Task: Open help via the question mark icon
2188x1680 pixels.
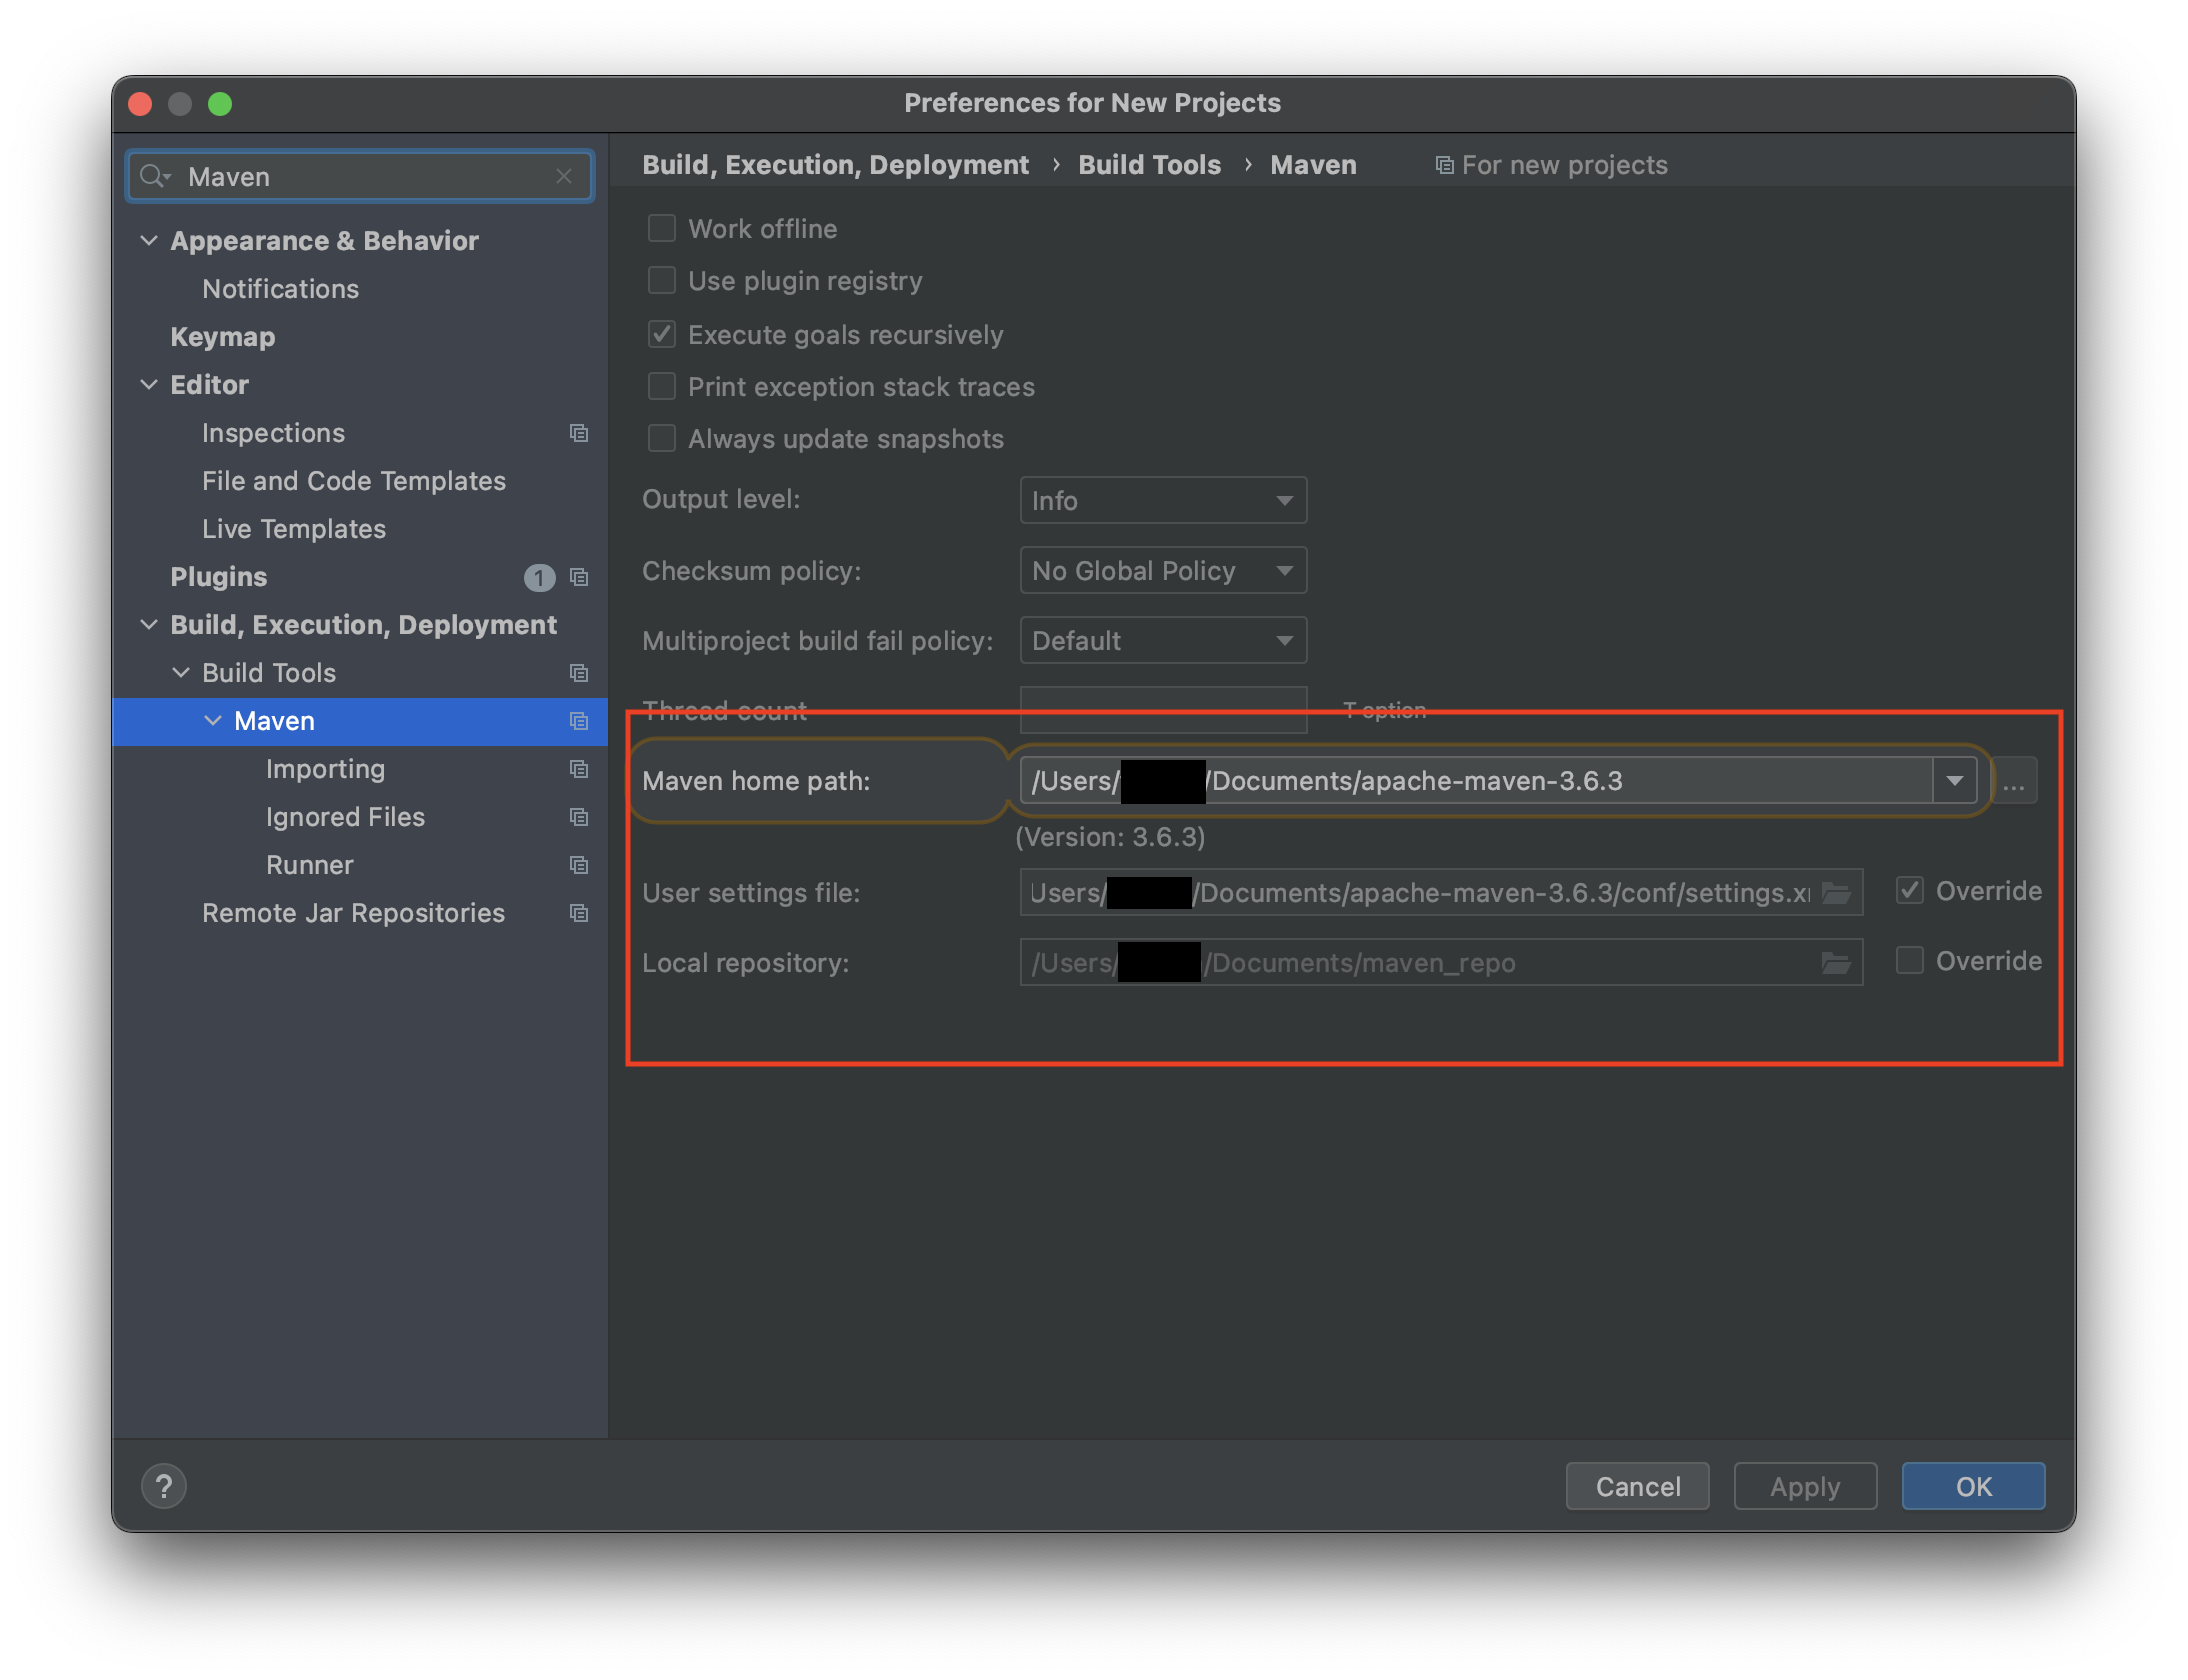Action: pos(164,1486)
